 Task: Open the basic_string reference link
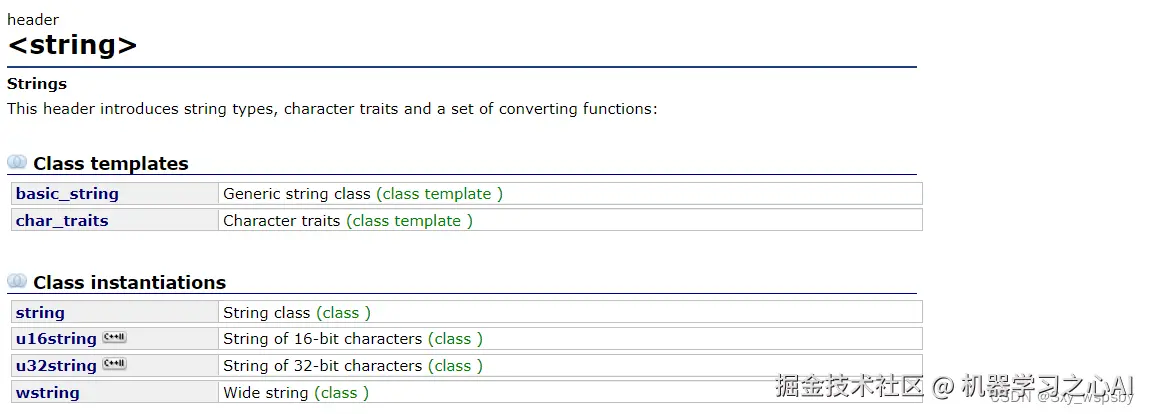(x=67, y=194)
